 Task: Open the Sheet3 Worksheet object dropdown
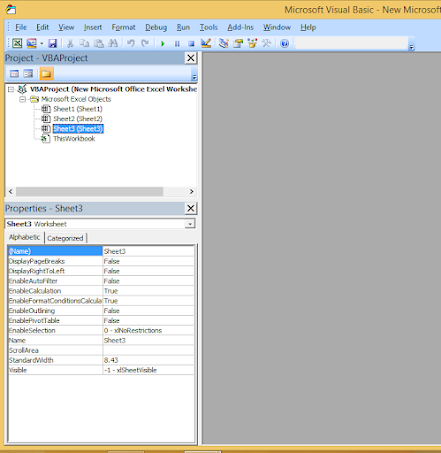tap(190, 224)
